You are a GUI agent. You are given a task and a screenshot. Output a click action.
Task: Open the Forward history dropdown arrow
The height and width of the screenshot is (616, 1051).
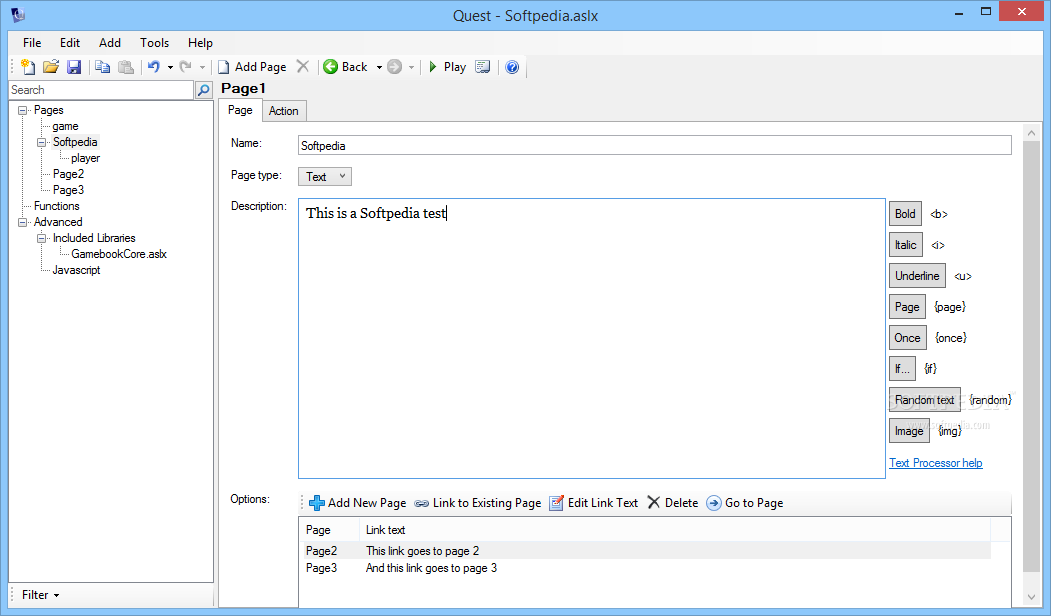pyautogui.click(x=412, y=67)
